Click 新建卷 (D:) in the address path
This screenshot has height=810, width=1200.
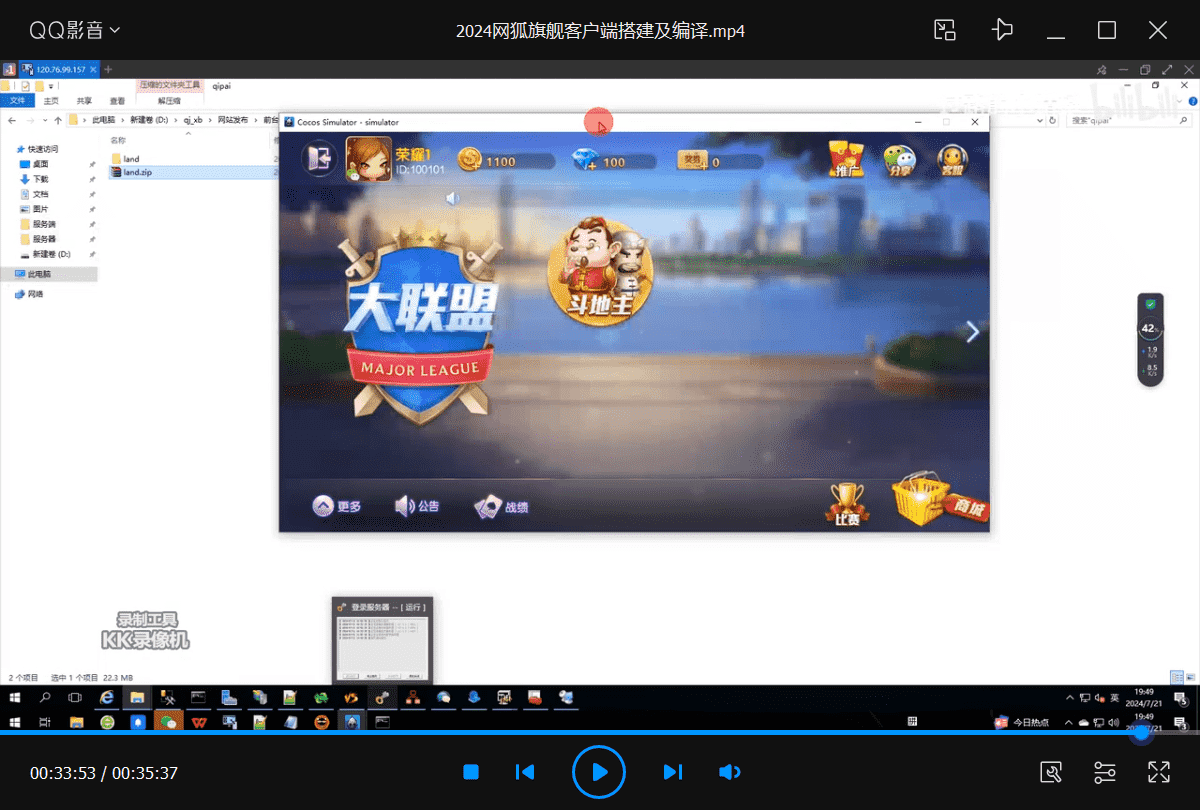(x=150, y=120)
